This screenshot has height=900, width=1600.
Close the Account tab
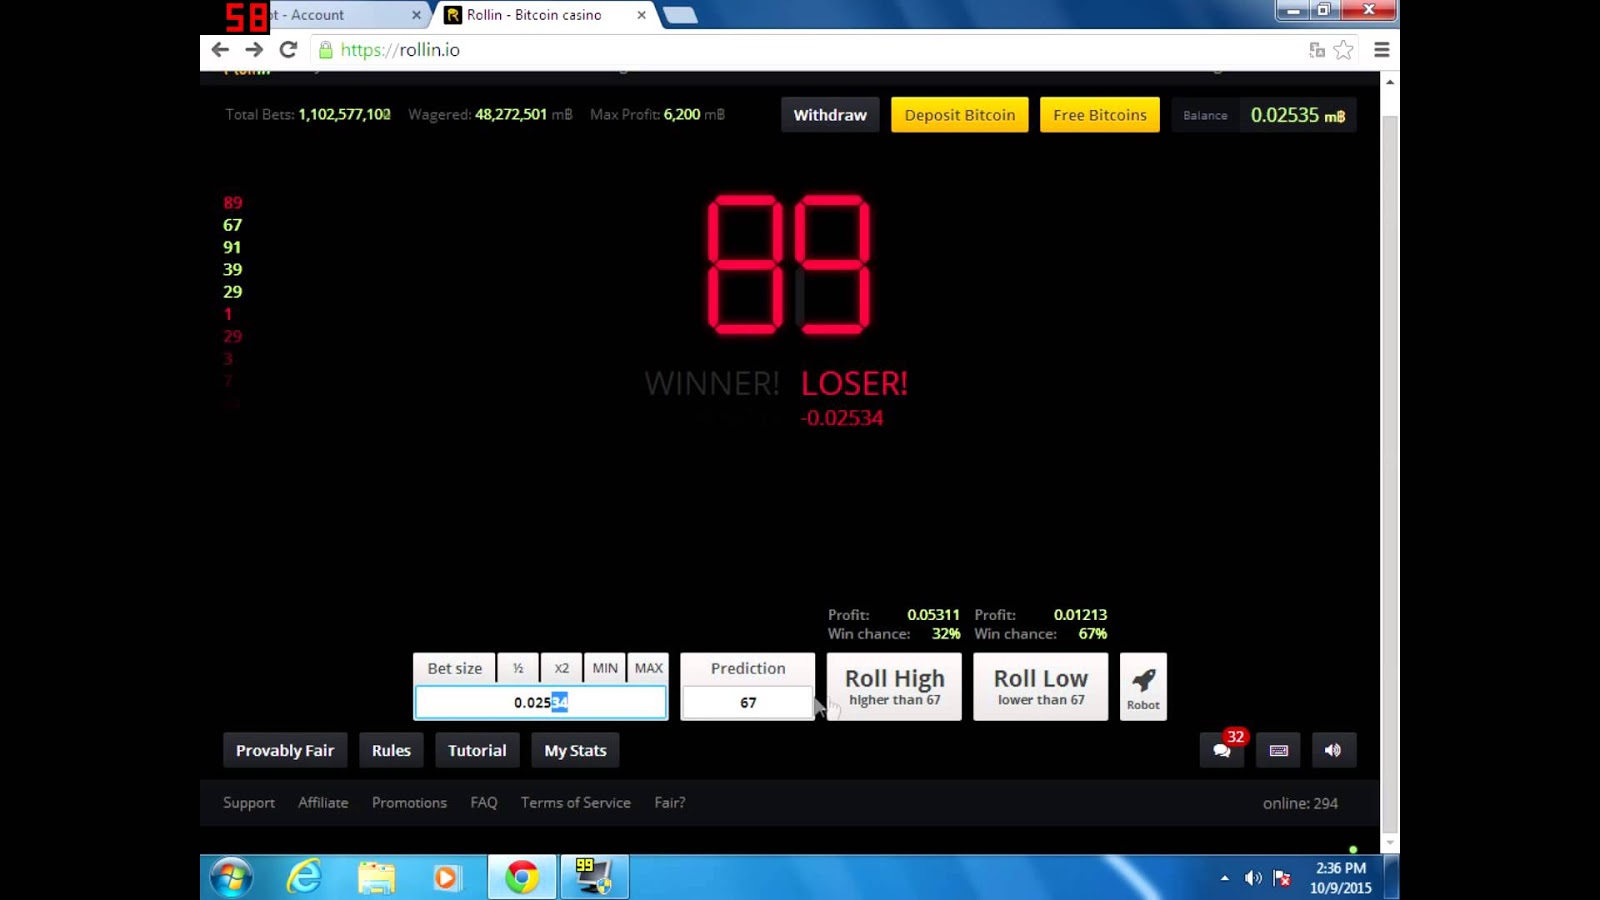pyautogui.click(x=416, y=15)
